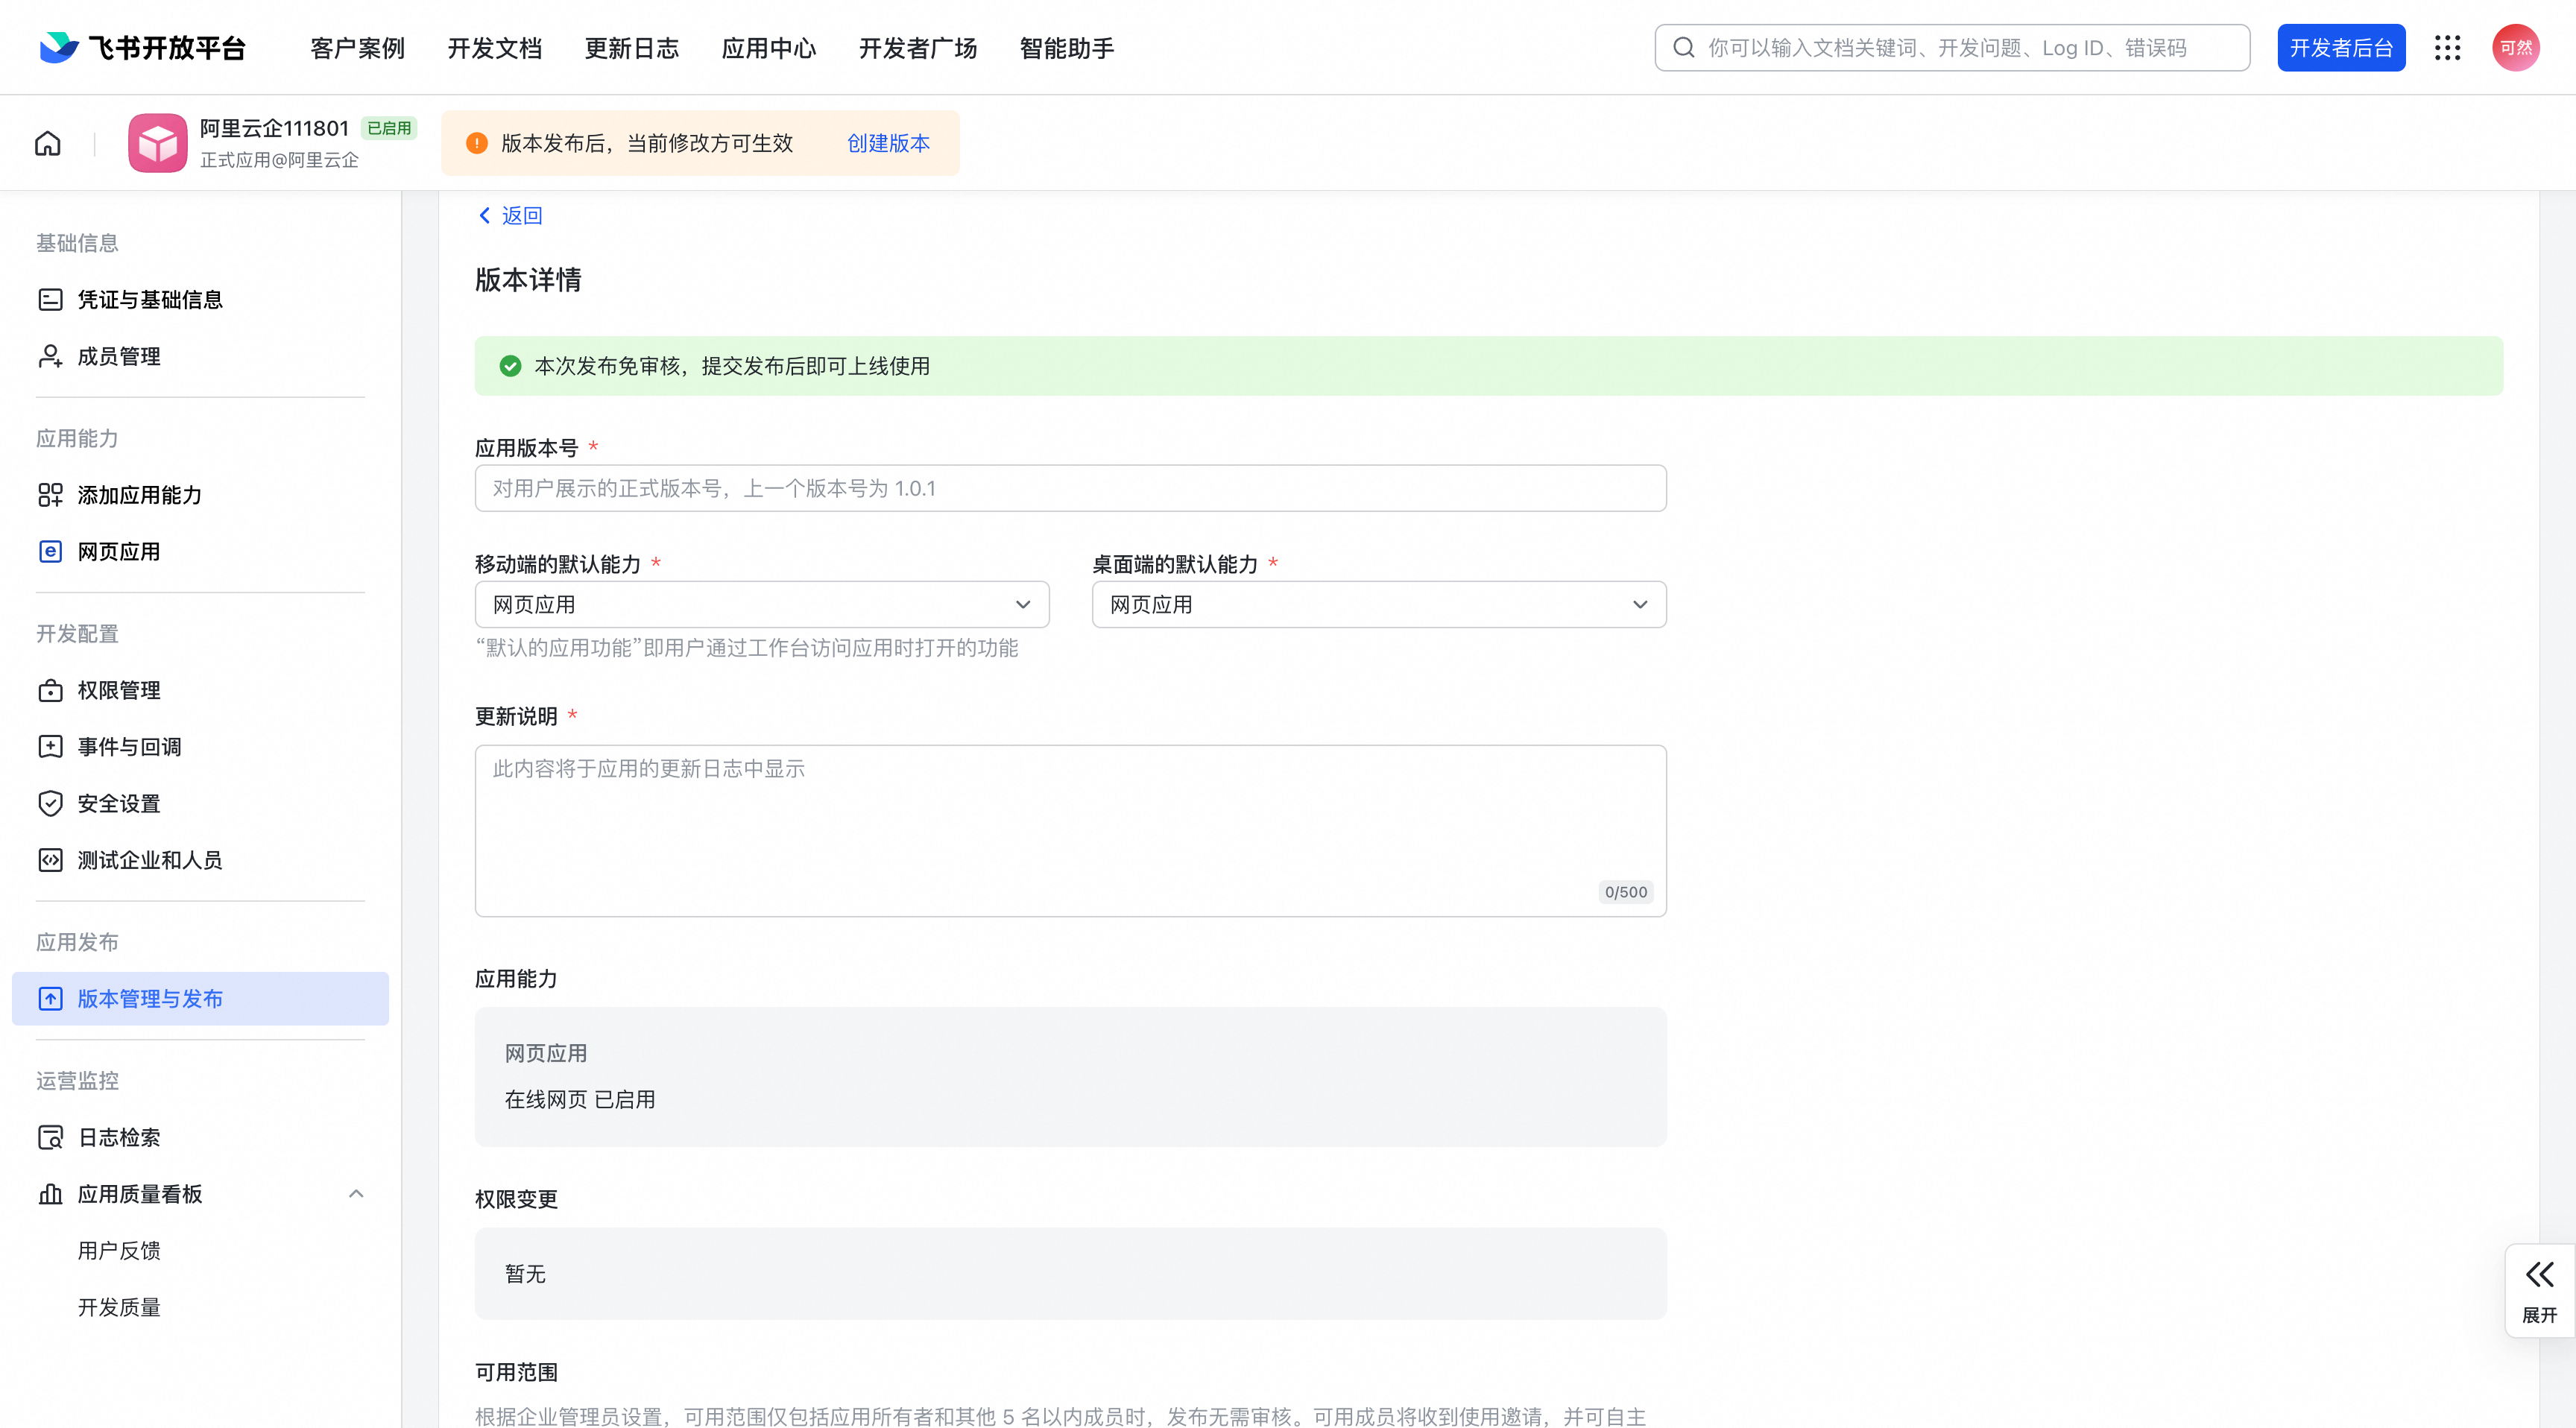Viewport: 2576px width, 1428px height.
Task: Click the 创建版本 link
Action: (888, 143)
